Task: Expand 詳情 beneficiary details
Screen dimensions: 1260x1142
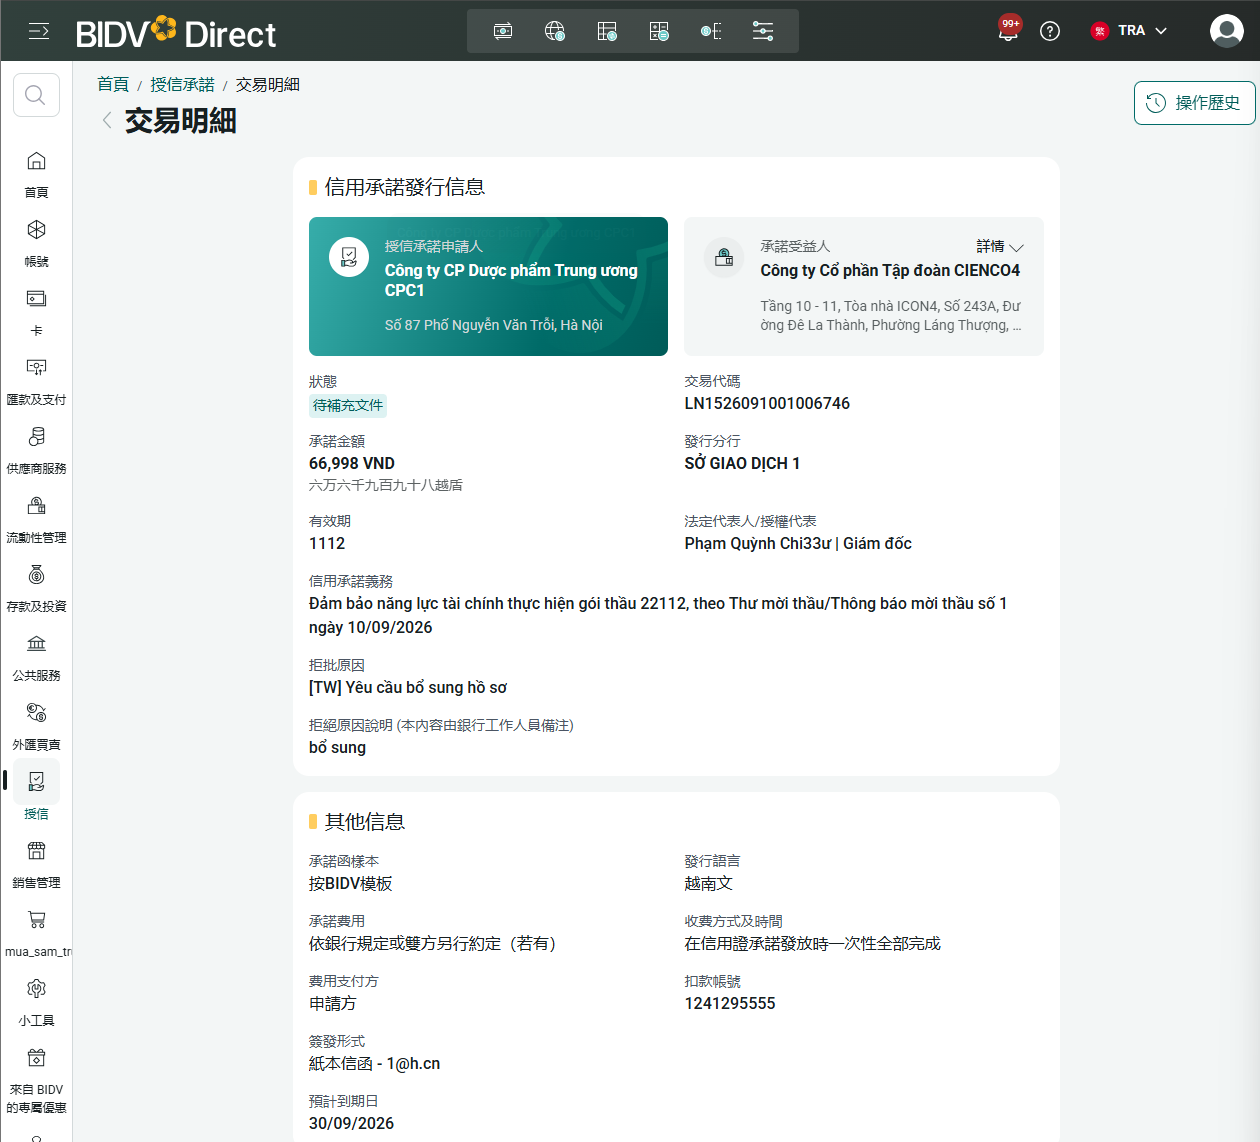Action: click(1000, 246)
